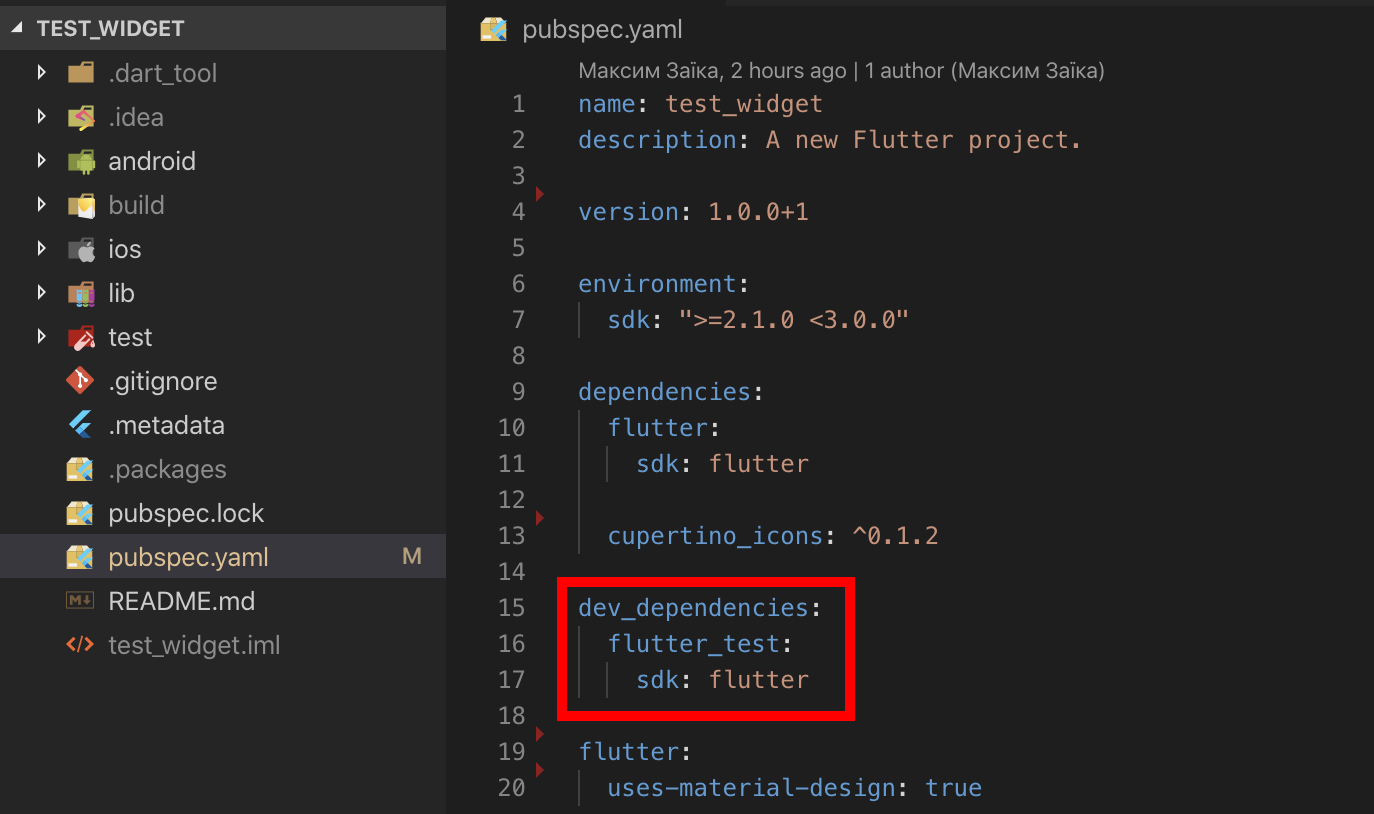Click the modified M badge on pubspec.yaml
Viewport: 1374px width, 814px height.
411,557
